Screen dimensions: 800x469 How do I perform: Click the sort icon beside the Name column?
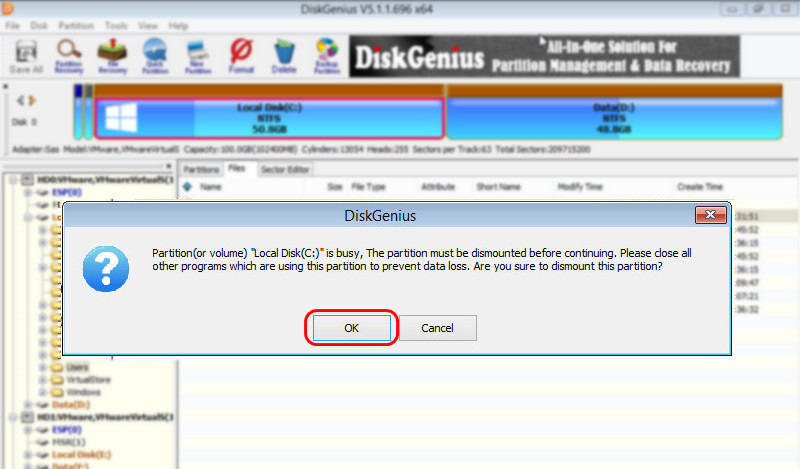[187, 187]
